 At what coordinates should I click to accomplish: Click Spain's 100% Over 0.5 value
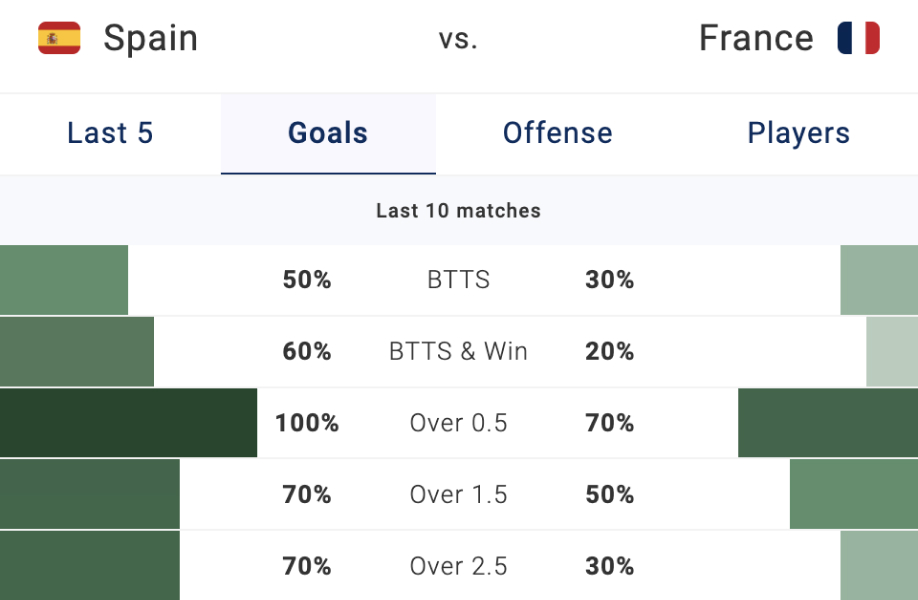pyautogui.click(x=307, y=423)
